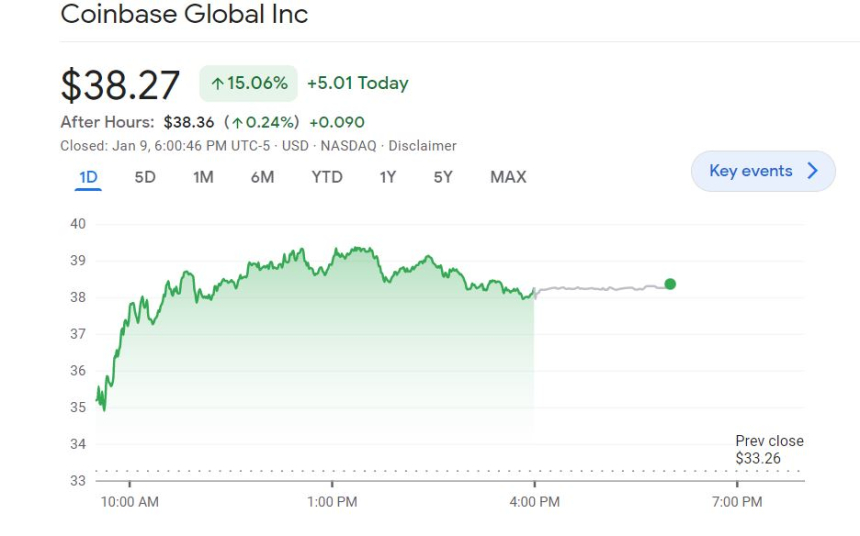Show the 6M price chart
Viewport: 860px width, 536px height.
(262, 177)
